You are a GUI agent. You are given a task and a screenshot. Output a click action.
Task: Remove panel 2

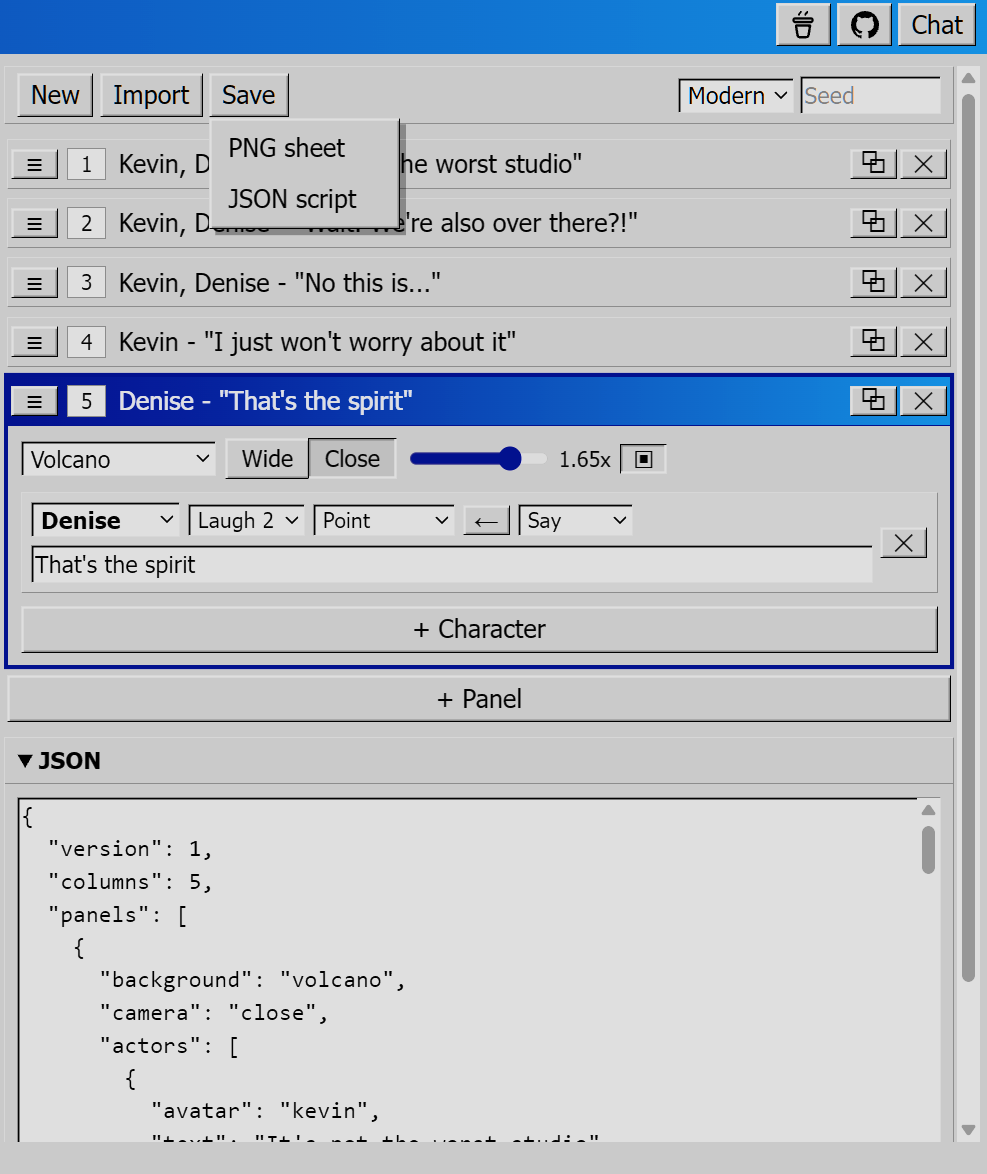[x=923, y=223]
